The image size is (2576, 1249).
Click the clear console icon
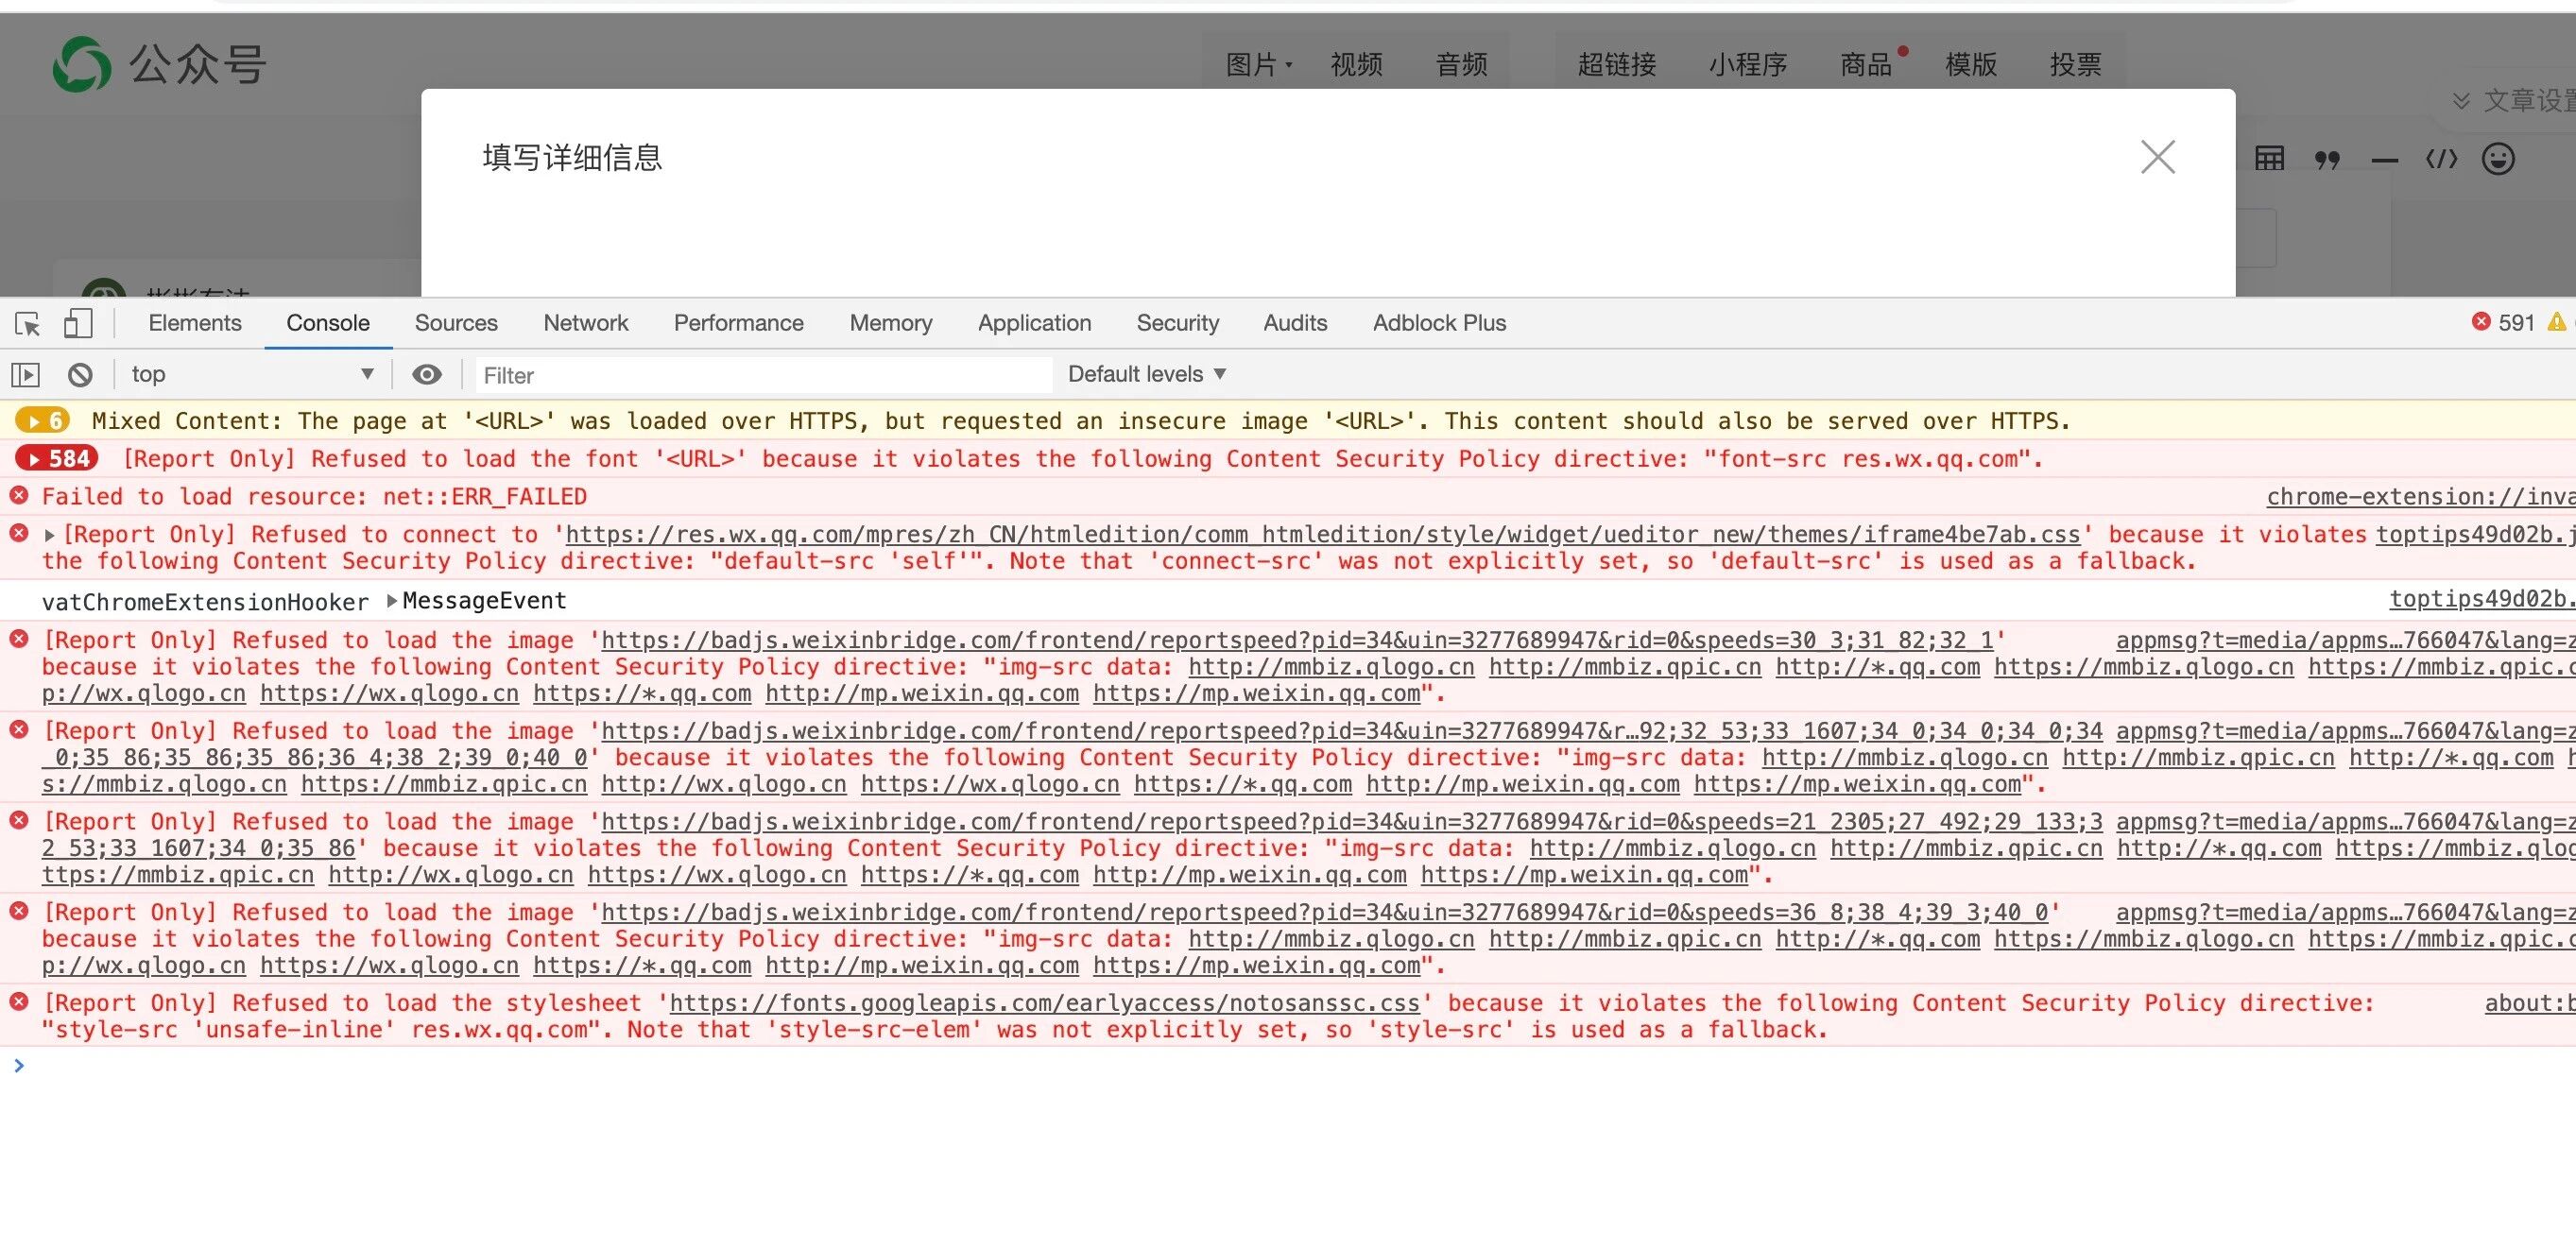coord(80,375)
